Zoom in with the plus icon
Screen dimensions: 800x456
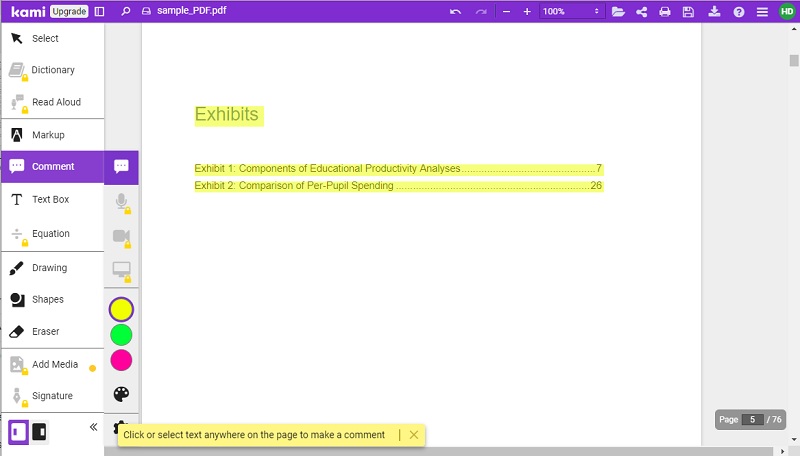coord(527,11)
